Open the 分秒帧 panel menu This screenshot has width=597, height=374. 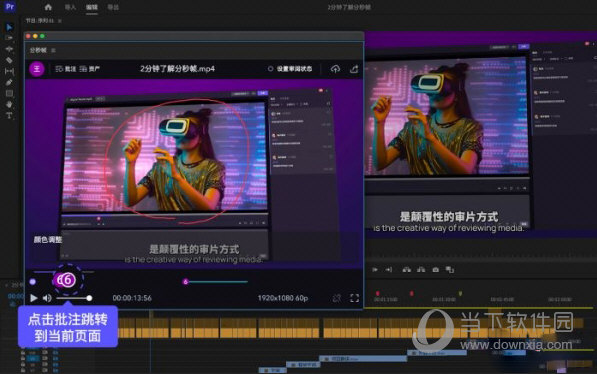point(53,50)
